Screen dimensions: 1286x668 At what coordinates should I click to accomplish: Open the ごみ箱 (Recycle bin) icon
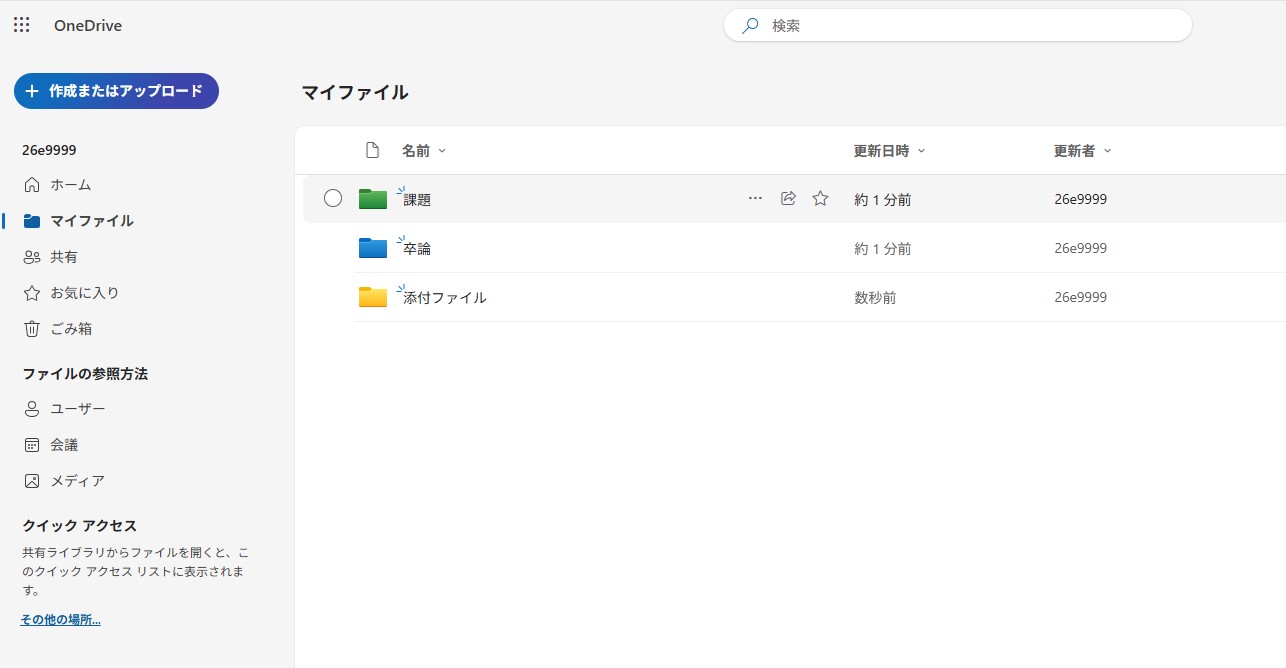(x=32, y=328)
